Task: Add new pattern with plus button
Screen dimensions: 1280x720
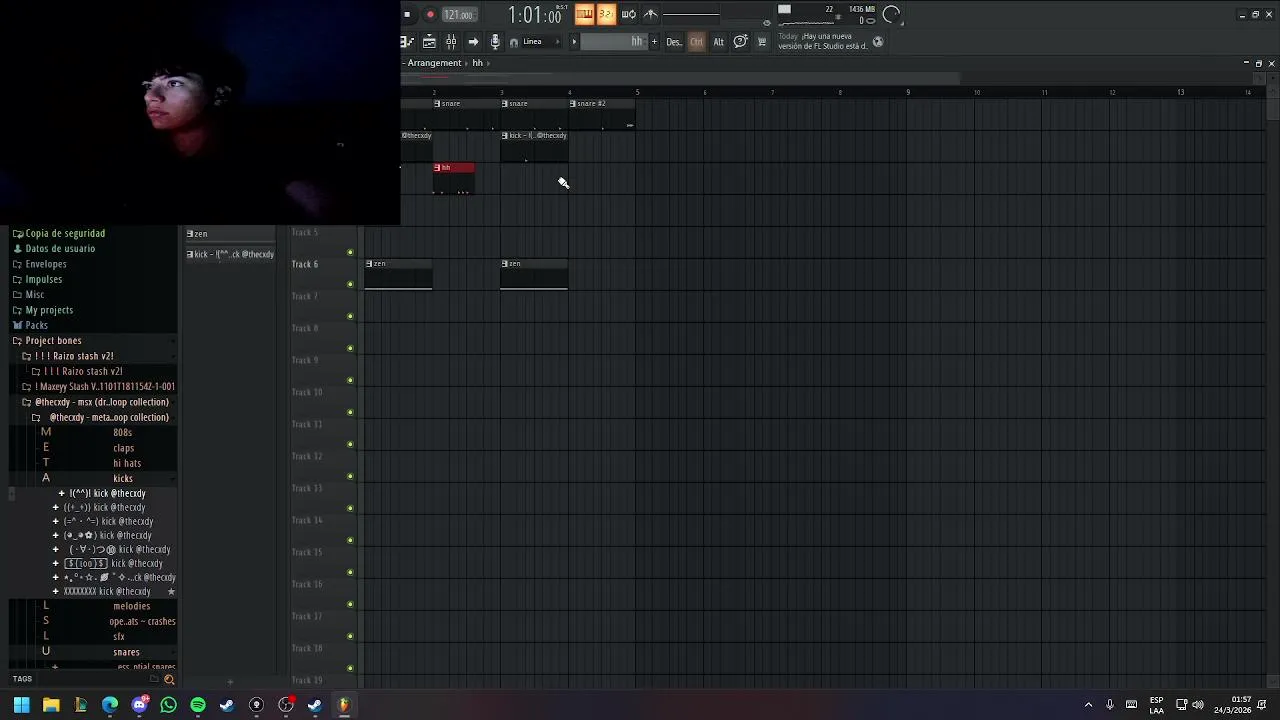Action: coord(654,41)
